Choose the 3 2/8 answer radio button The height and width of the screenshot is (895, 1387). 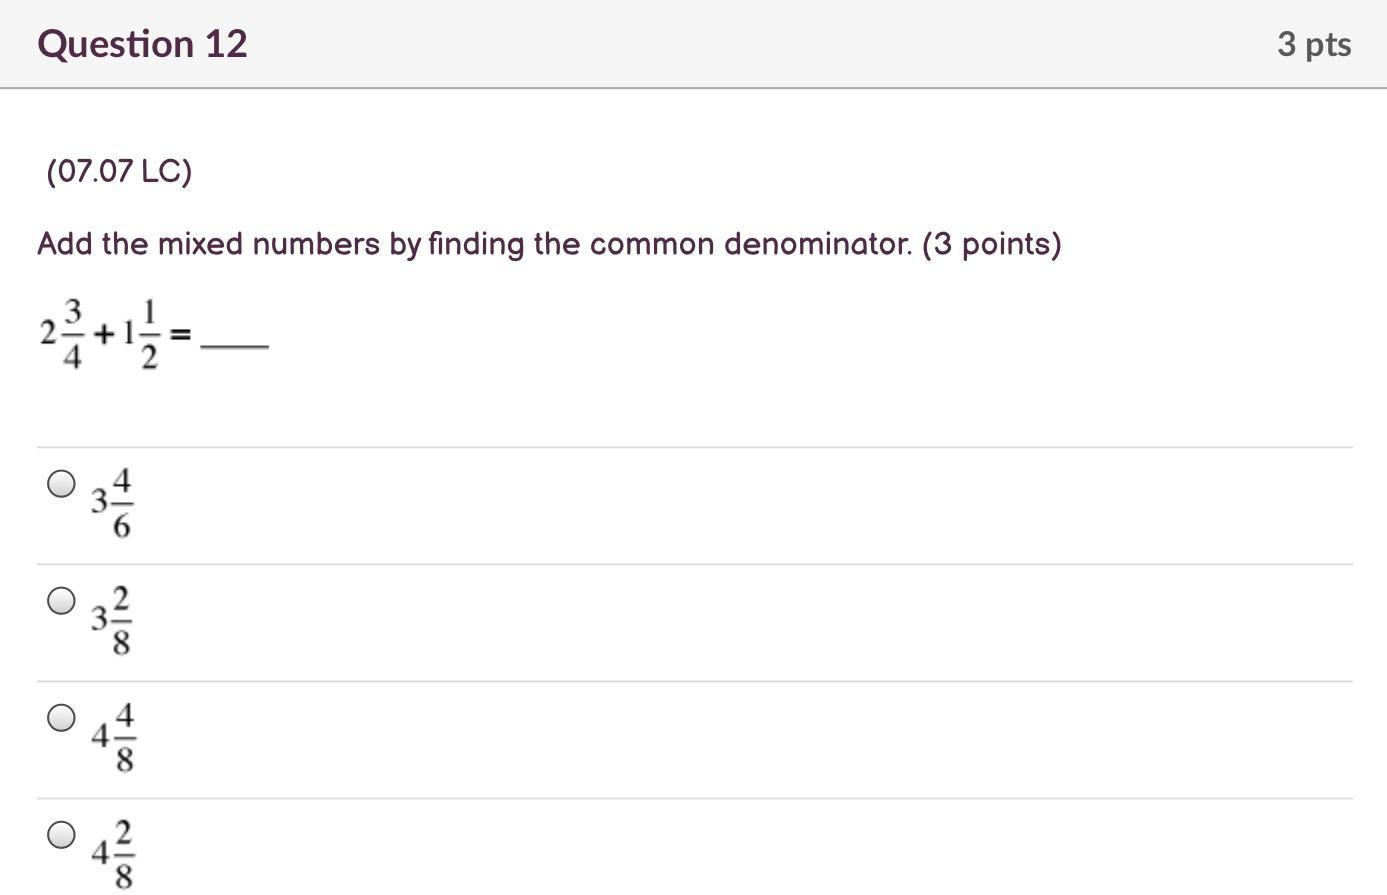[61, 601]
